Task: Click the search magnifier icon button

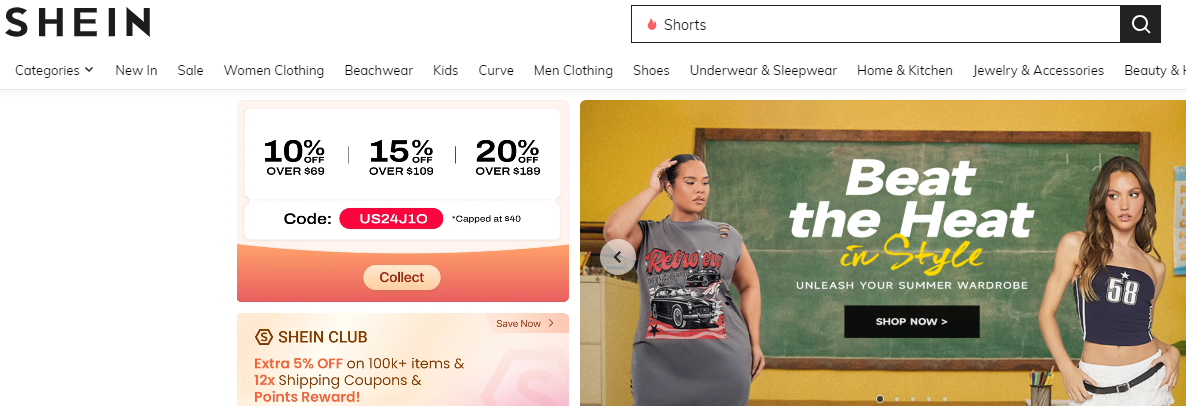Action: [1140, 24]
